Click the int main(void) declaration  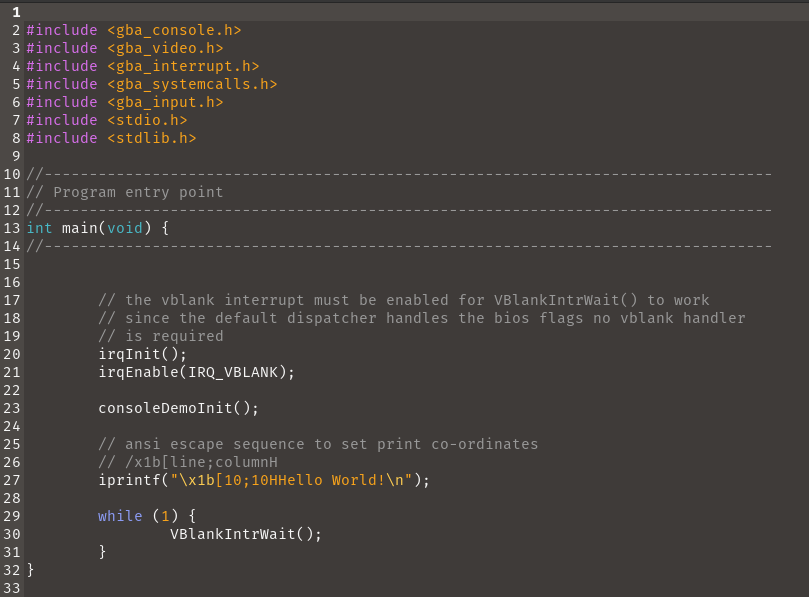[98, 228]
